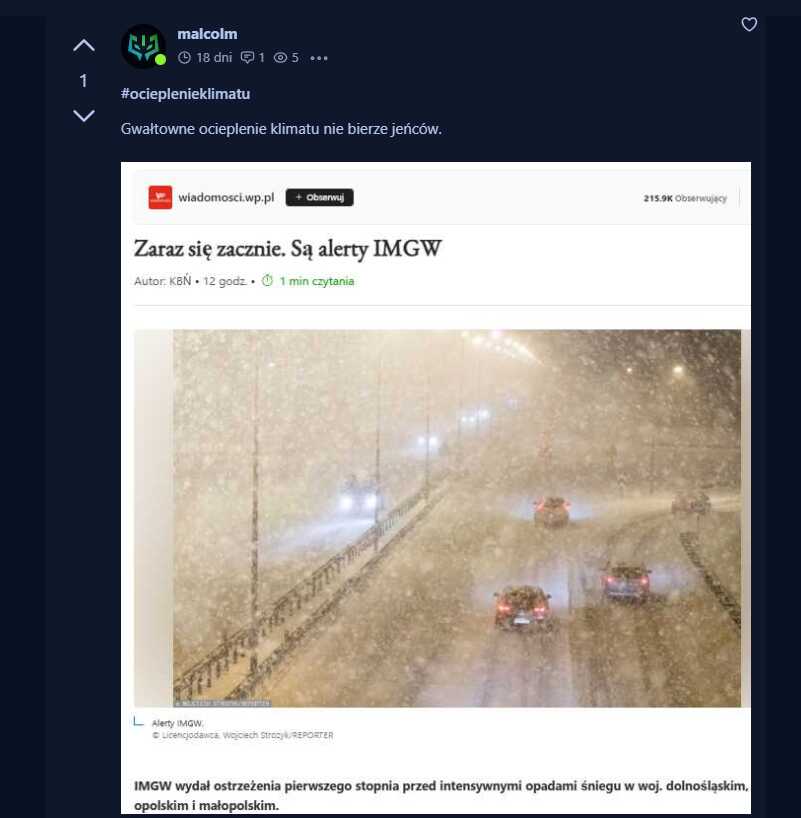Open malcolm username link
801x818 pixels.
[207, 34]
